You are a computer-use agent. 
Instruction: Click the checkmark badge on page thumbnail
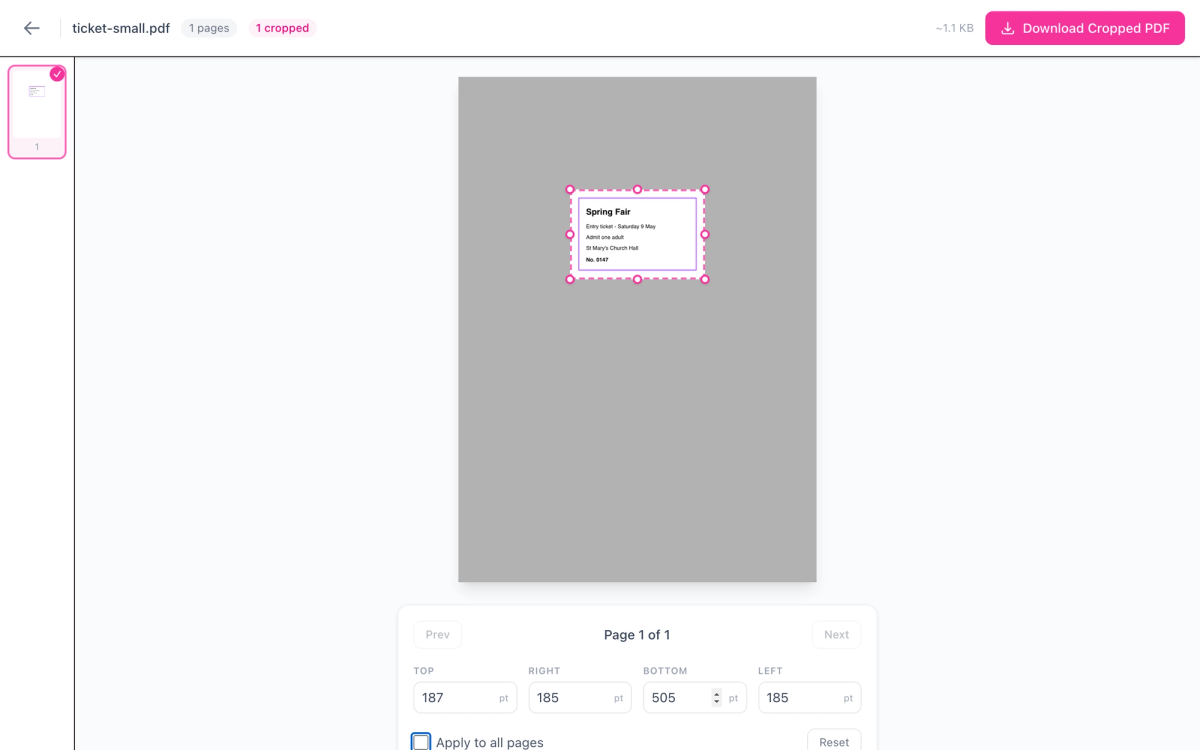(x=57, y=74)
